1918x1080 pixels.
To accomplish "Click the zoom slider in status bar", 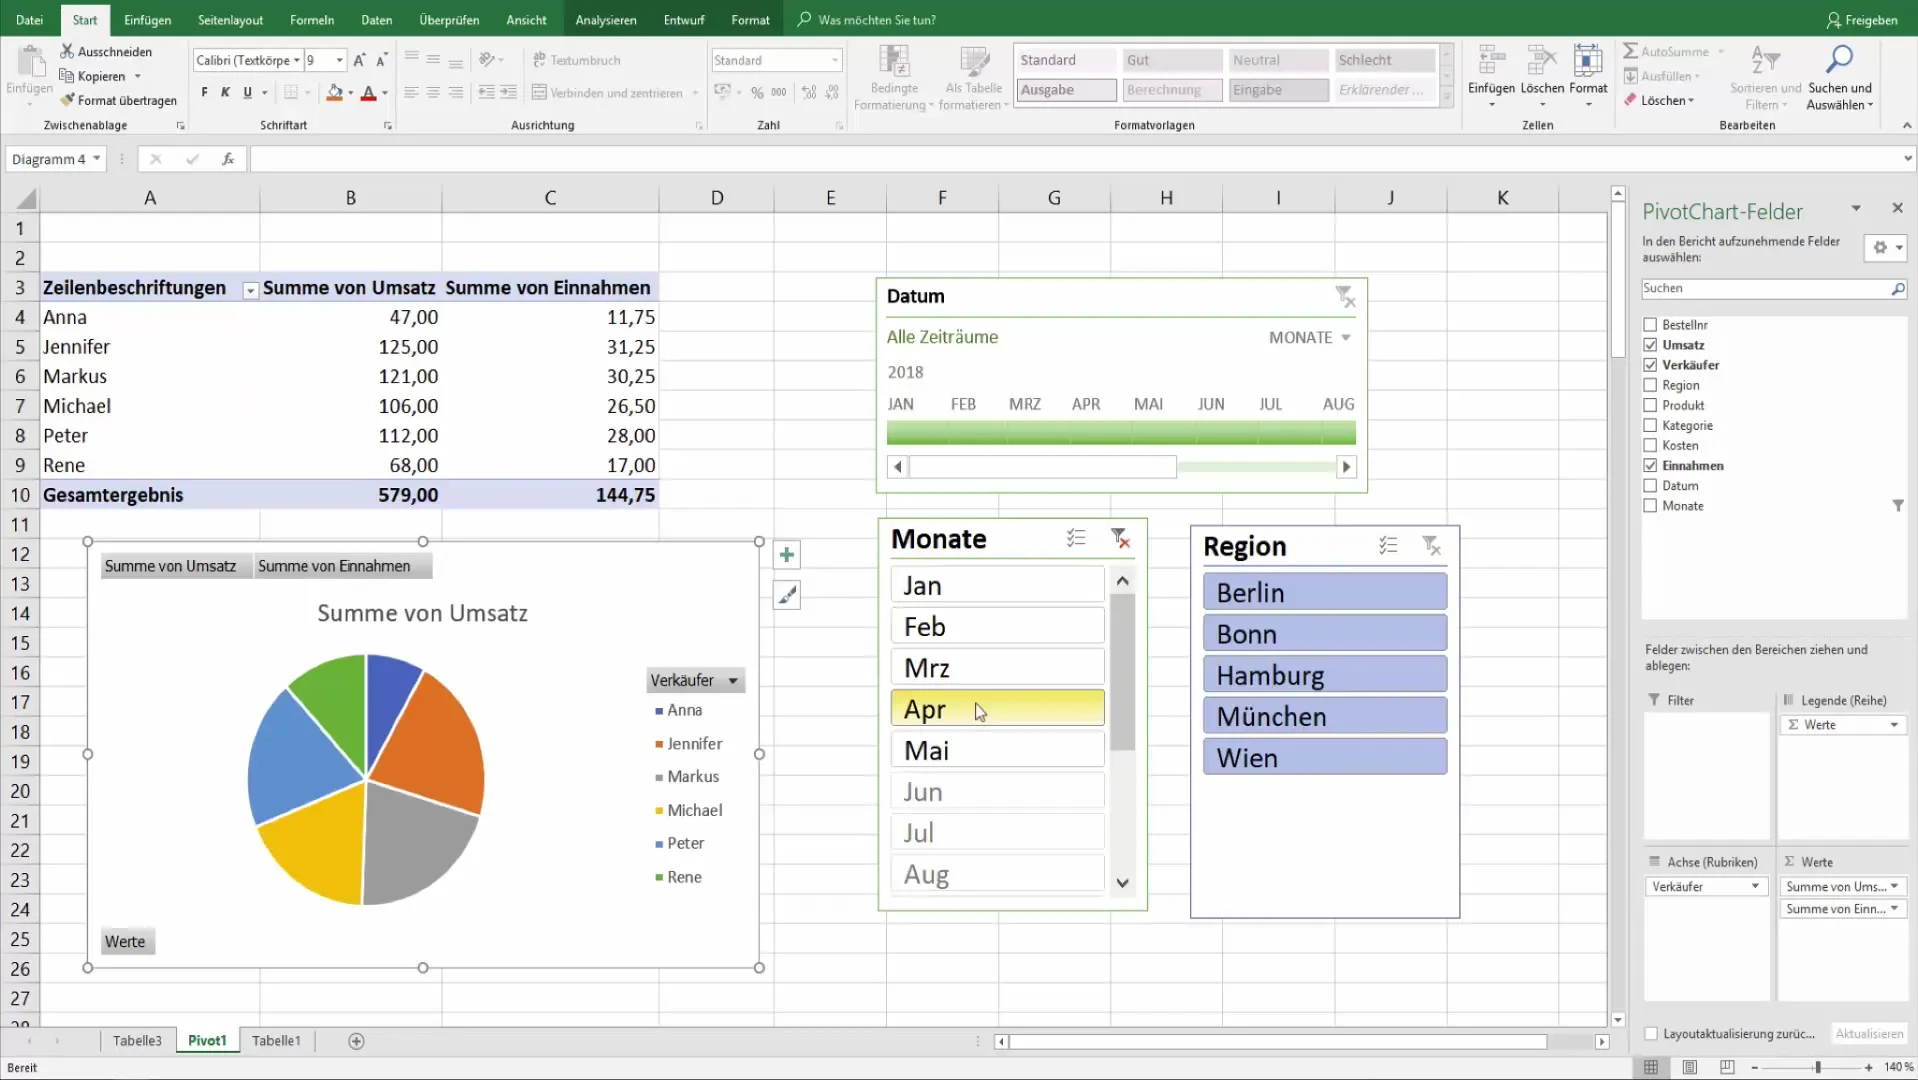I will 1818,1067.
